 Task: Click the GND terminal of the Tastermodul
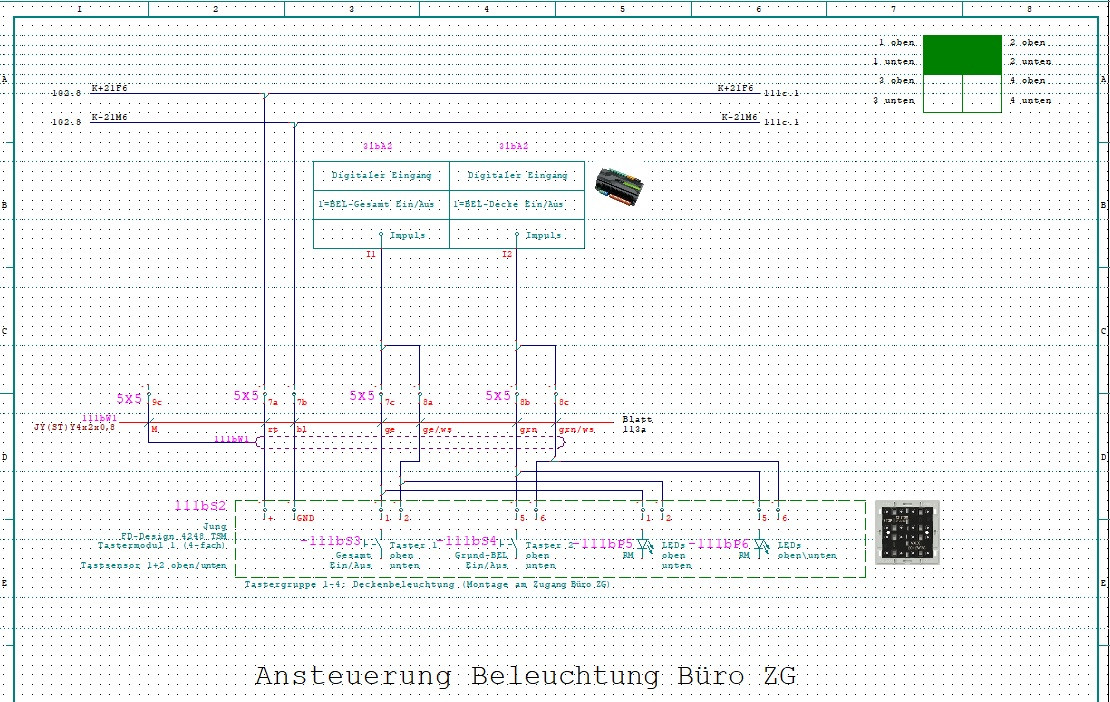point(294,510)
